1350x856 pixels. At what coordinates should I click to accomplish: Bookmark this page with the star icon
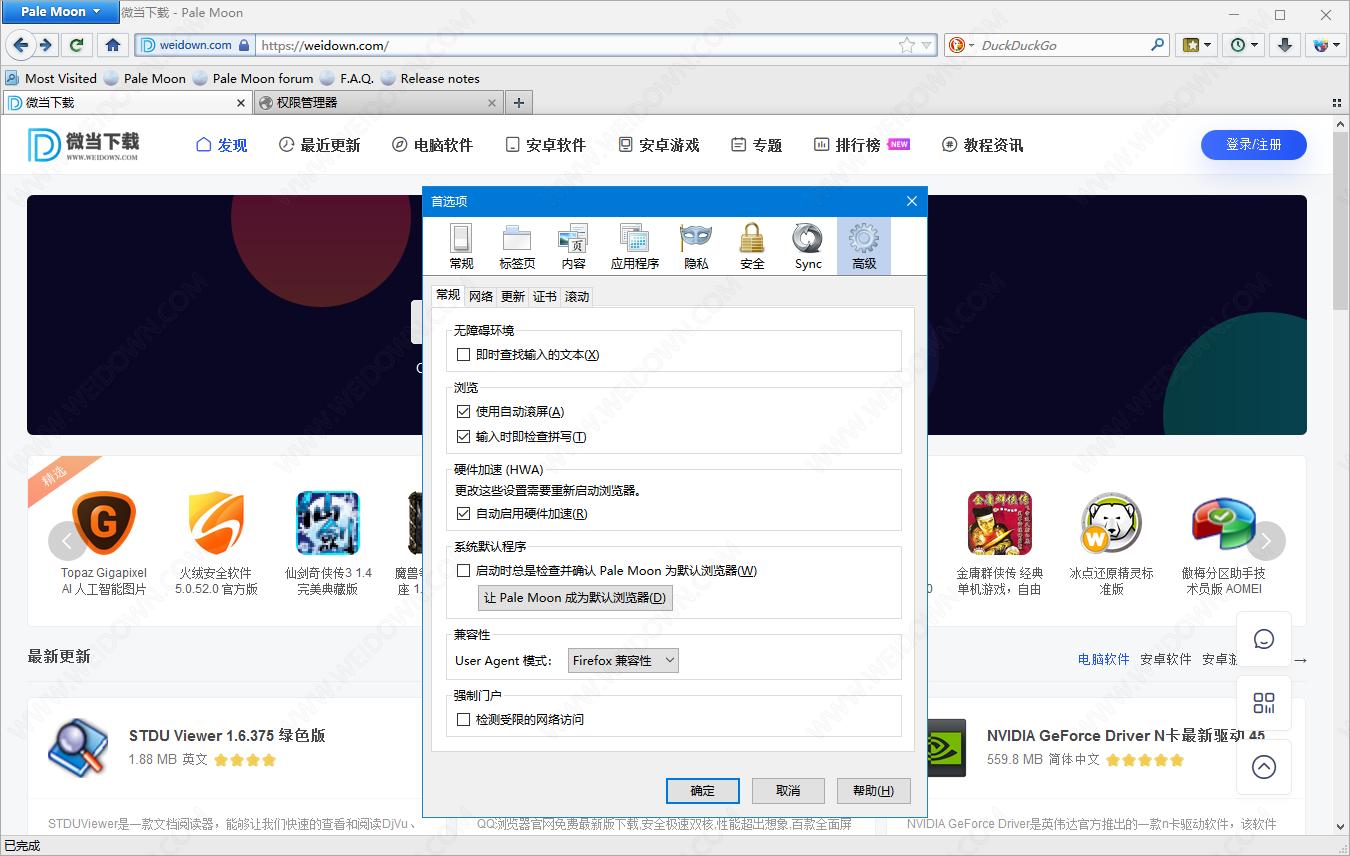click(906, 45)
